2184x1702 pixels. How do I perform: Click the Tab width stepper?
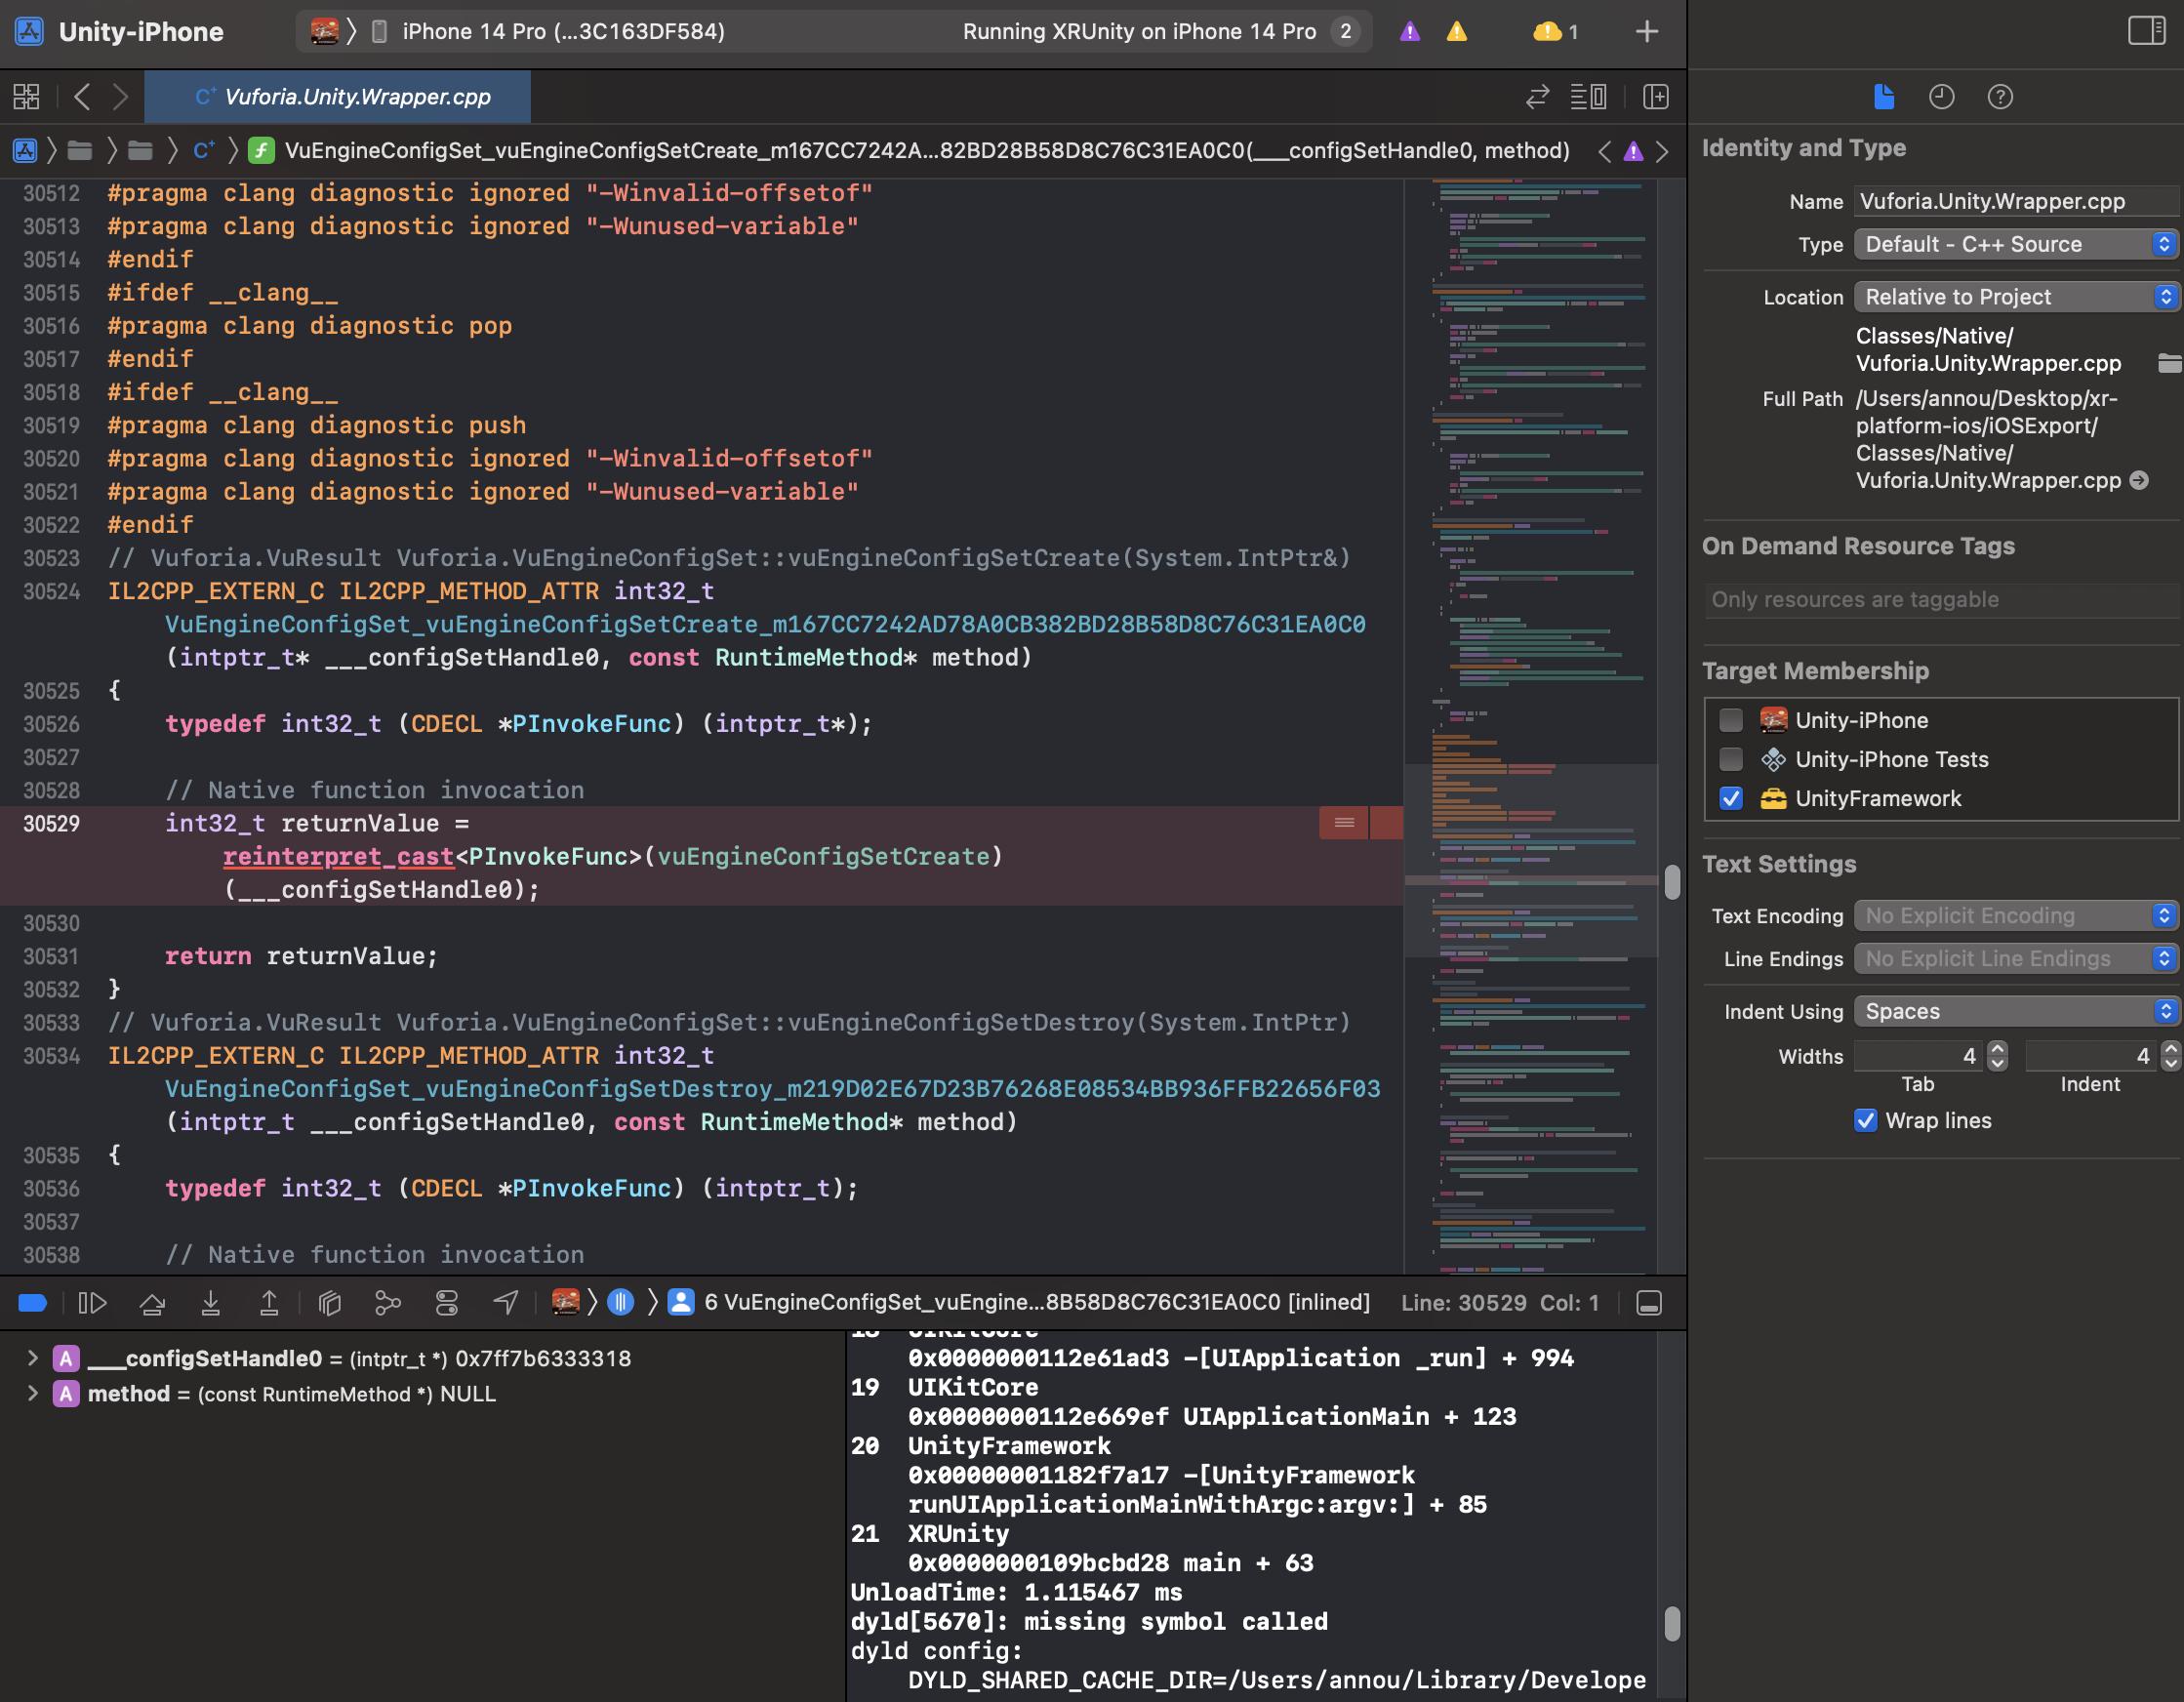click(1997, 1055)
